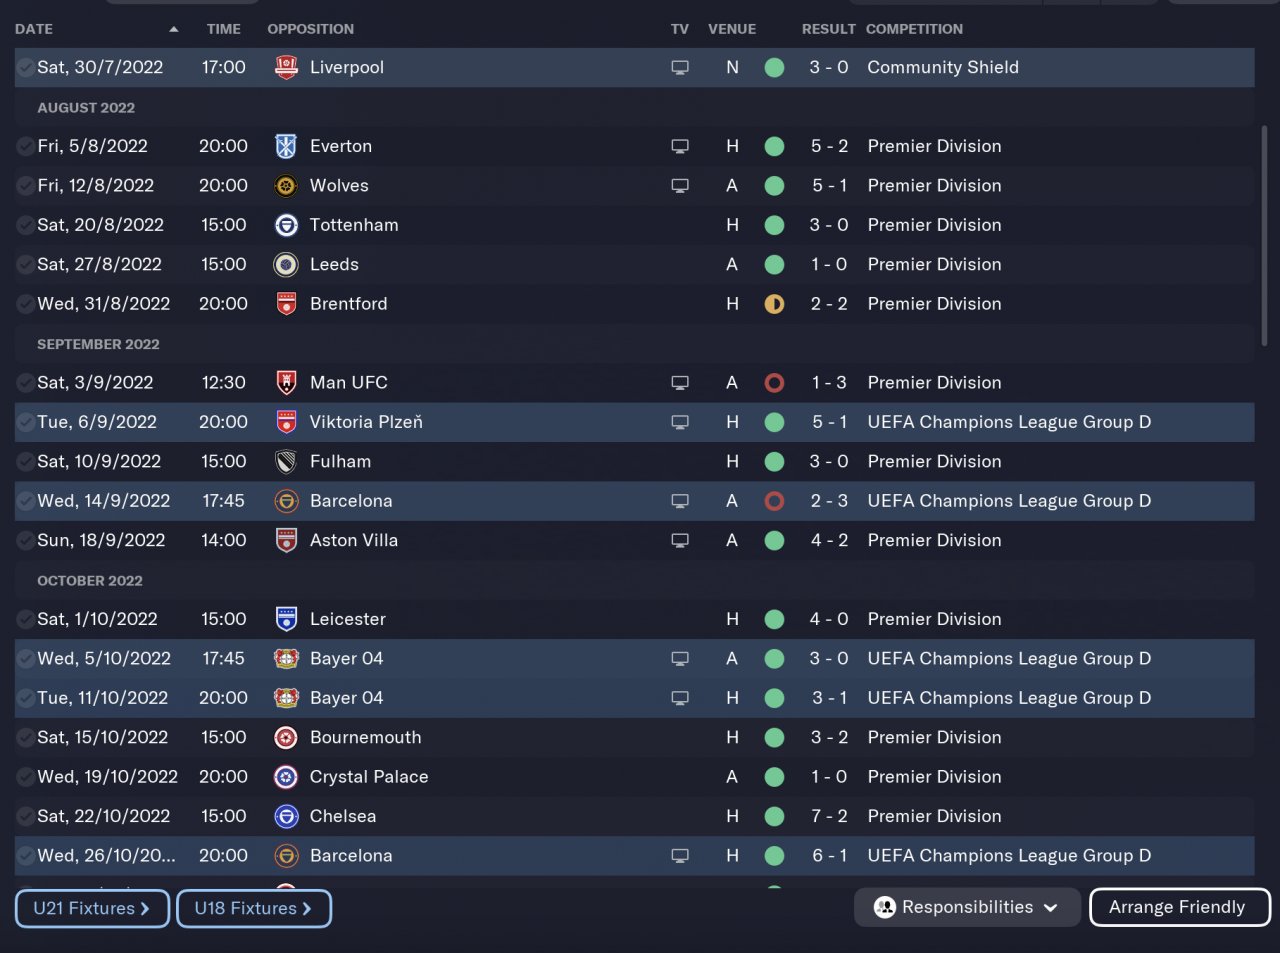Toggle check mark beside Sat, 30/7/2022
This screenshot has height=953, width=1280.
click(x=25, y=68)
